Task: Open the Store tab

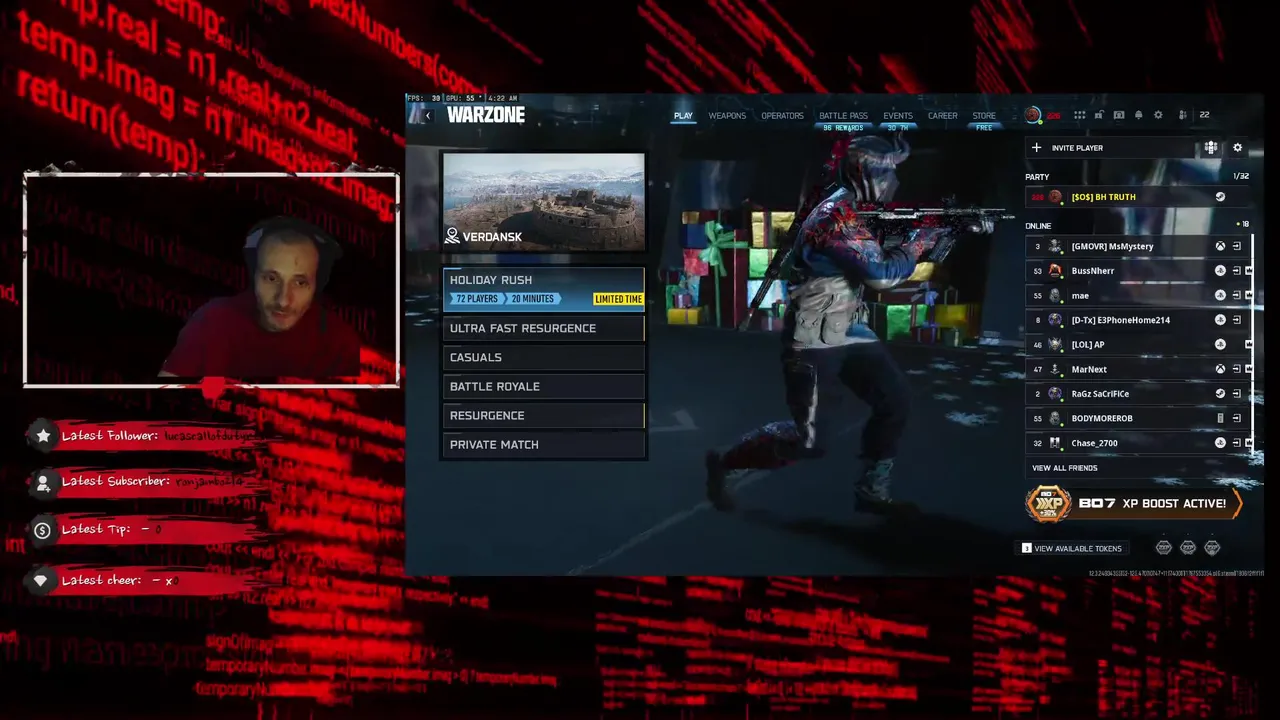Action: point(984,116)
